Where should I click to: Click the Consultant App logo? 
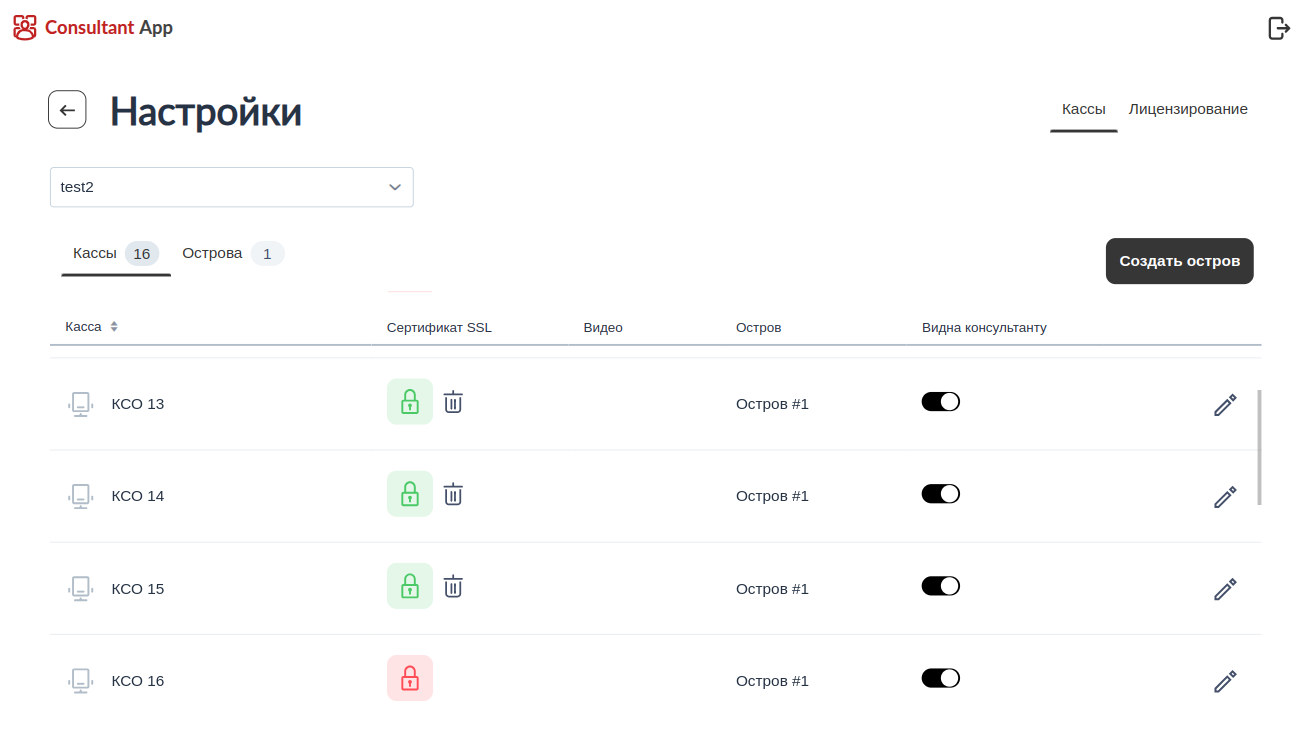coord(93,28)
